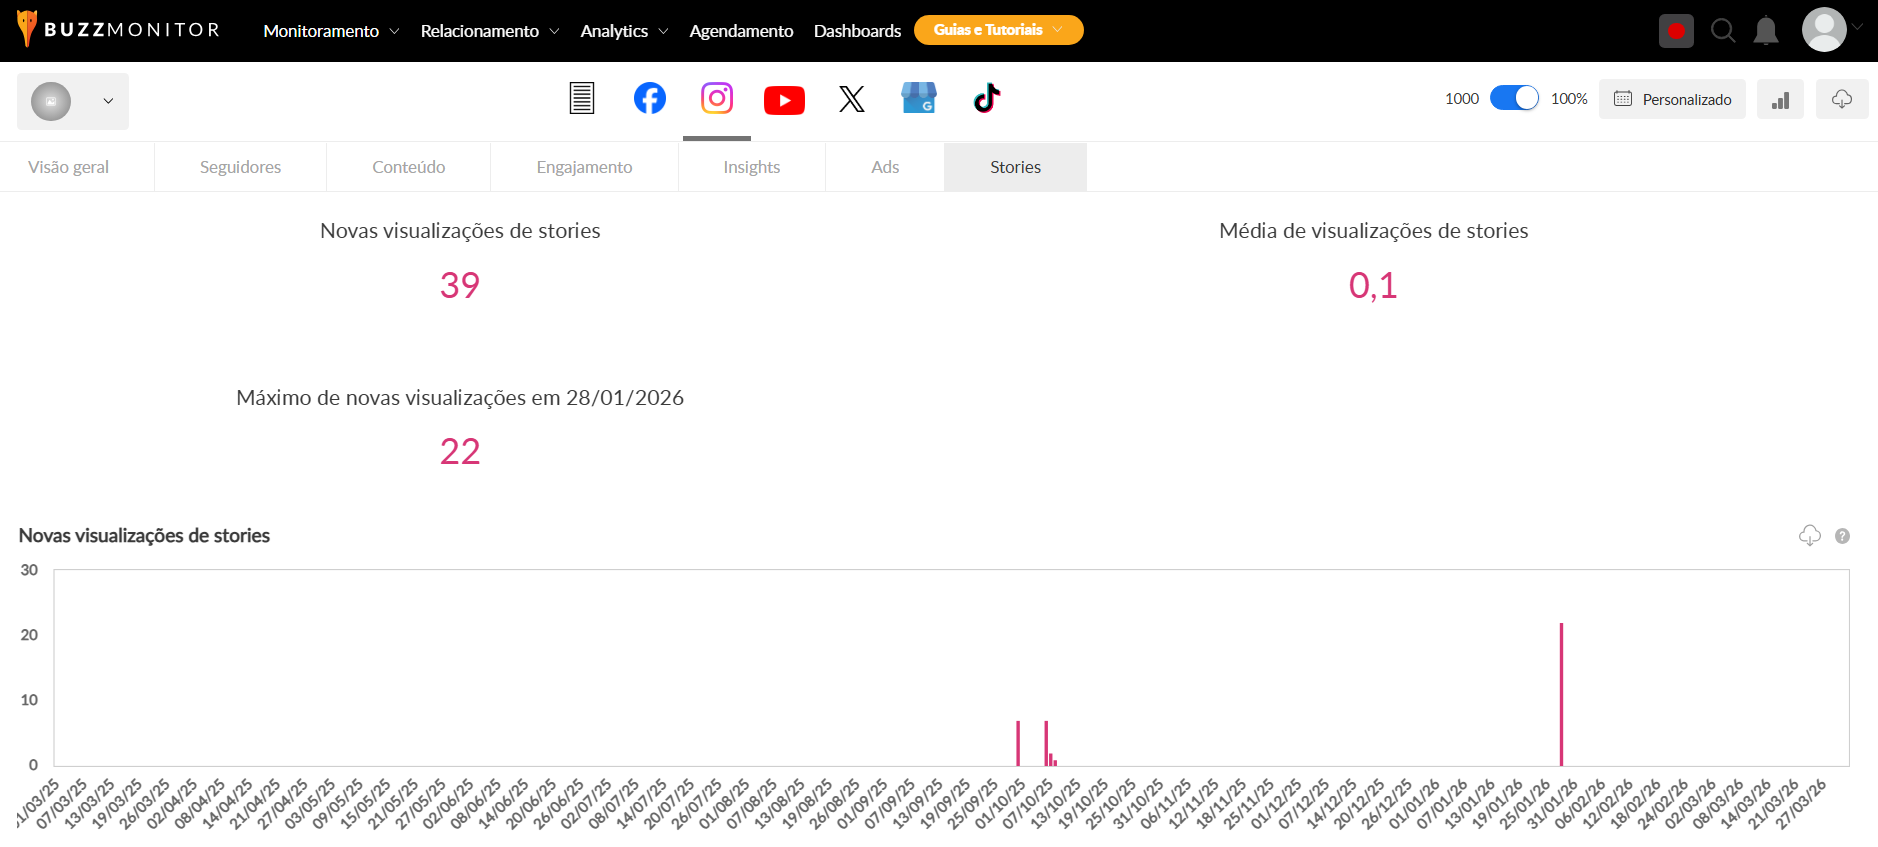Click the red record button
Viewport: 1878px width, 847px height.
coord(1676,31)
